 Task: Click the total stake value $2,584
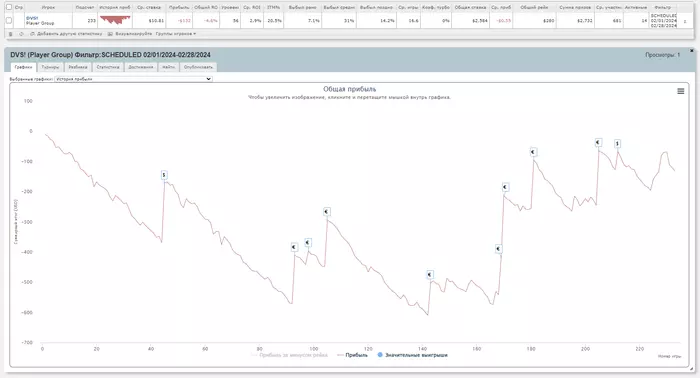point(480,21)
